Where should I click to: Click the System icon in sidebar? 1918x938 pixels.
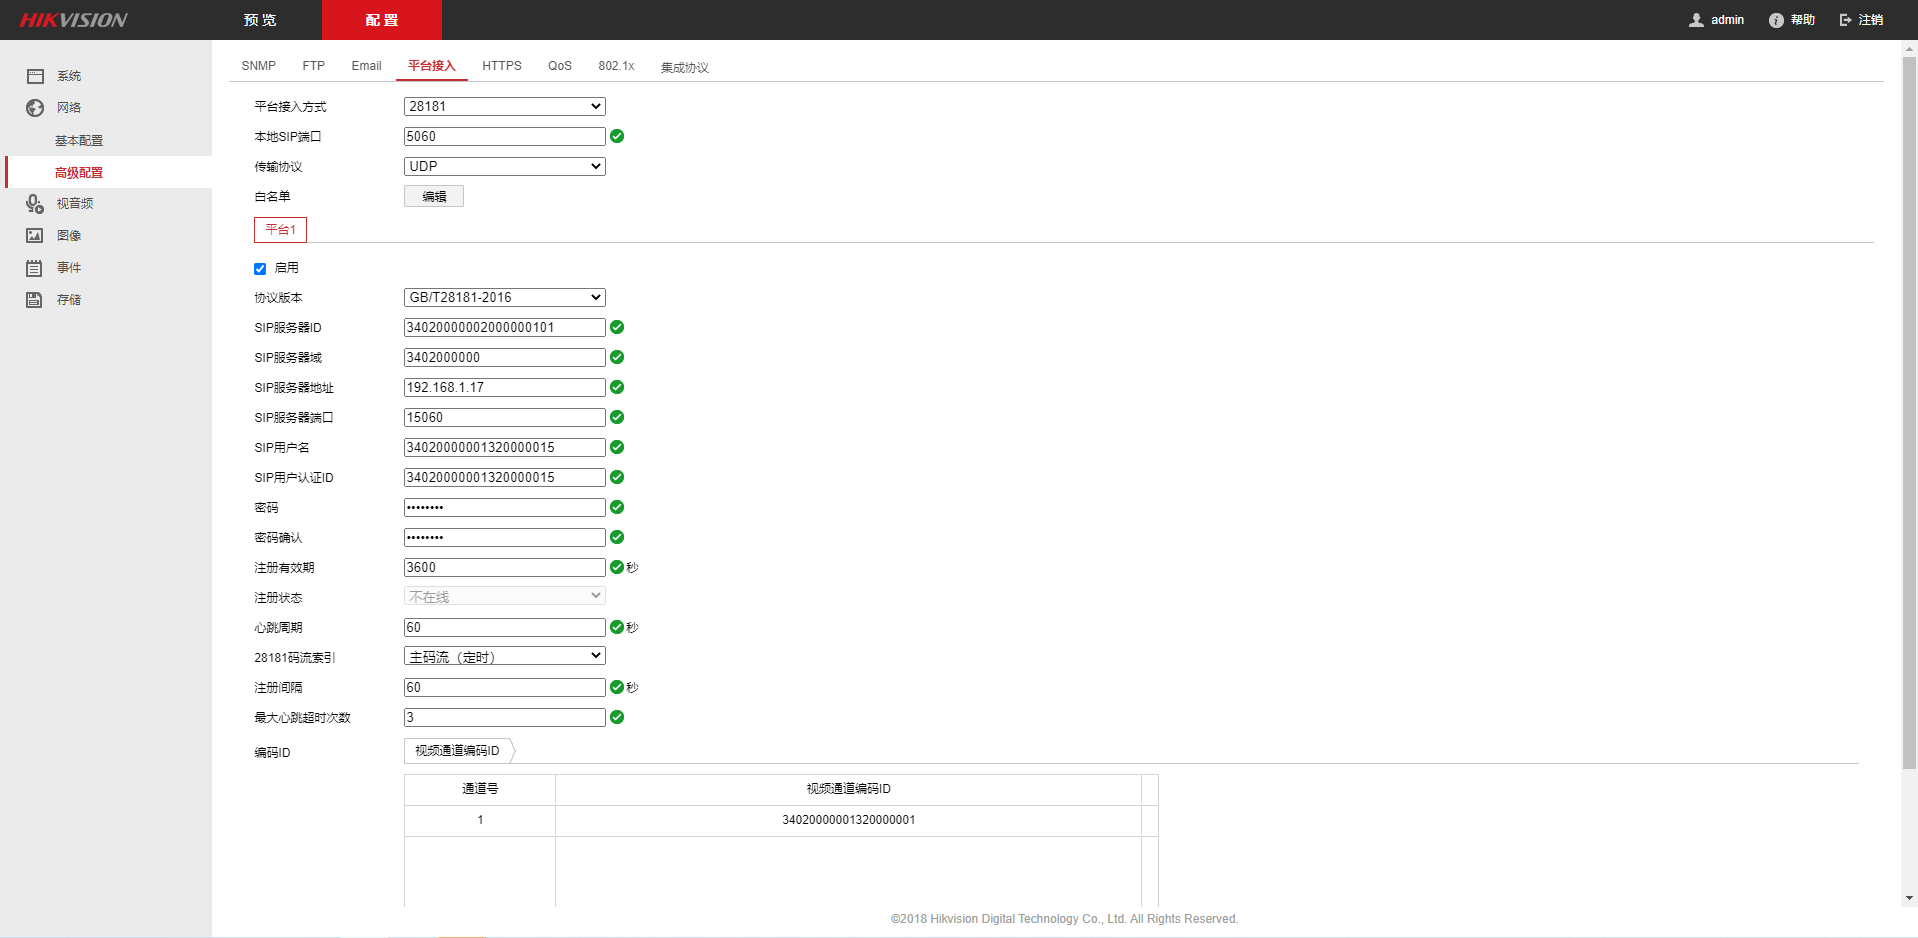[36, 76]
